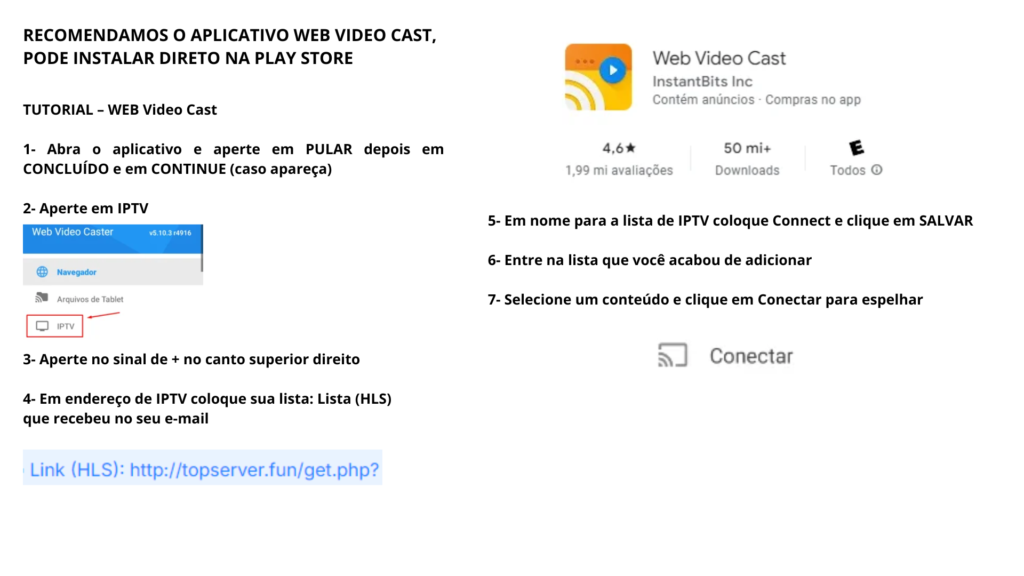Click step 1 Abra o aplicativo text
1024x576 pixels.
tap(233, 159)
